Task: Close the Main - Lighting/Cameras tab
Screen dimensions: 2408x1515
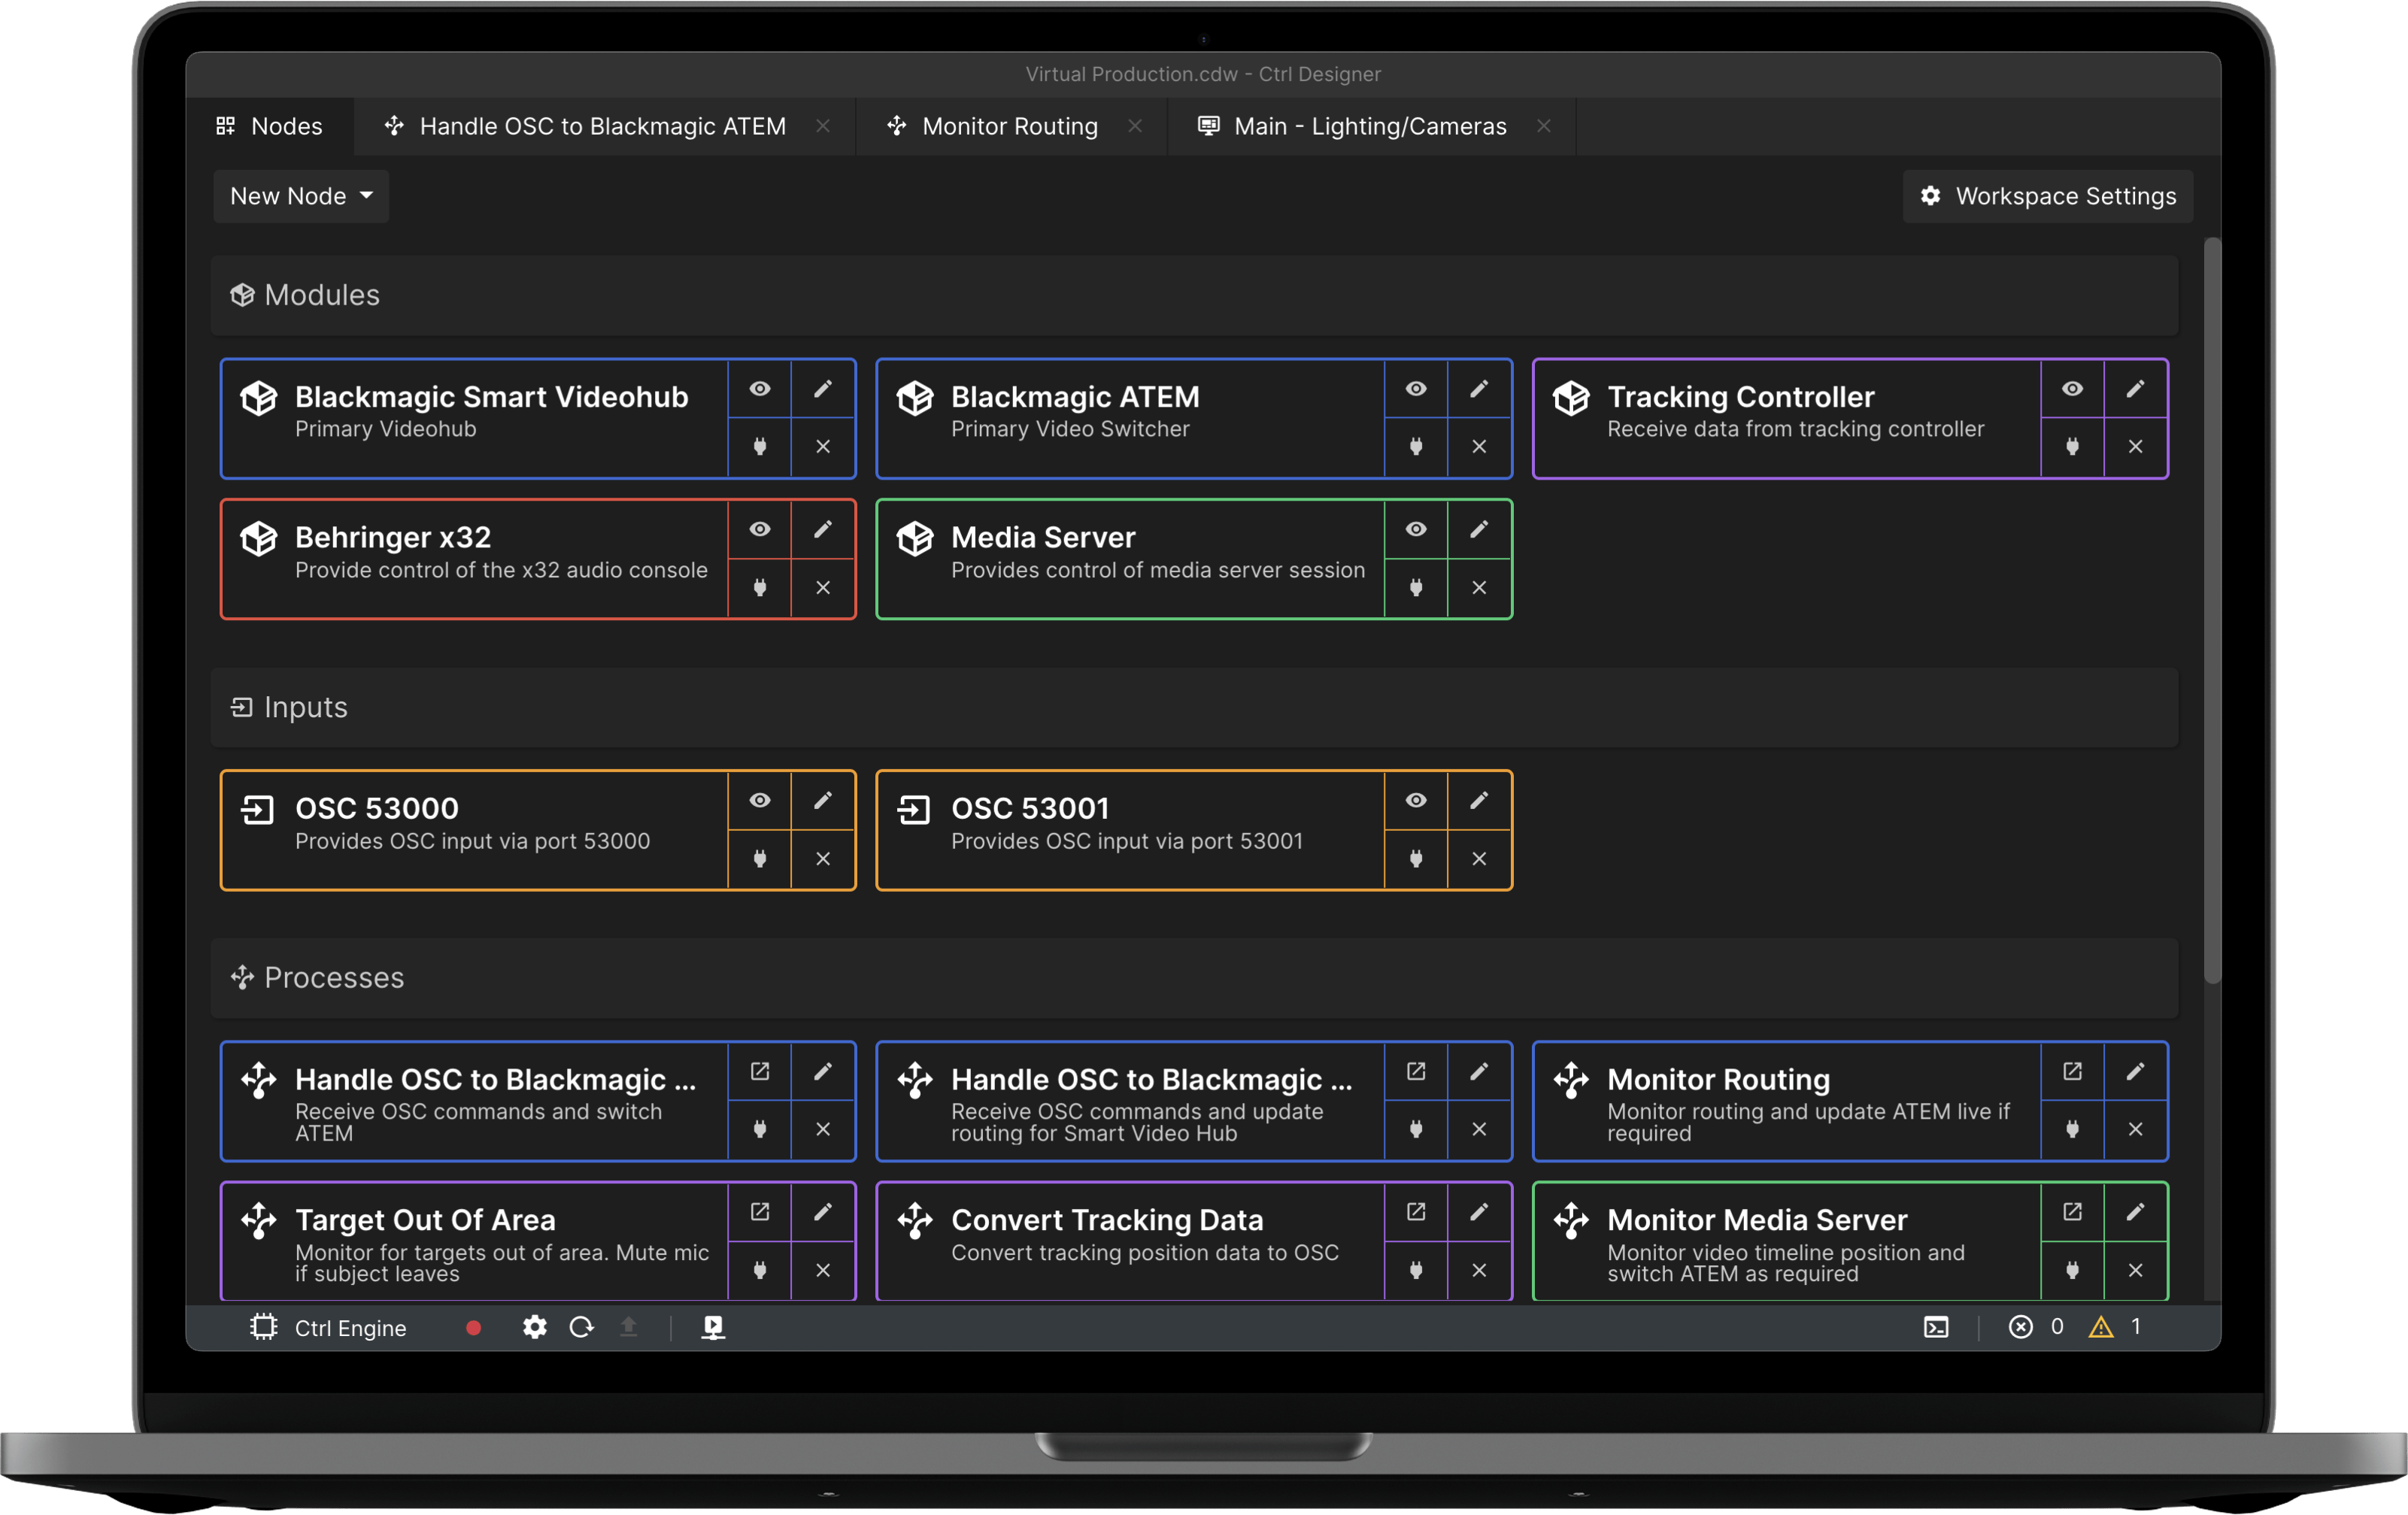Action: click(1544, 126)
